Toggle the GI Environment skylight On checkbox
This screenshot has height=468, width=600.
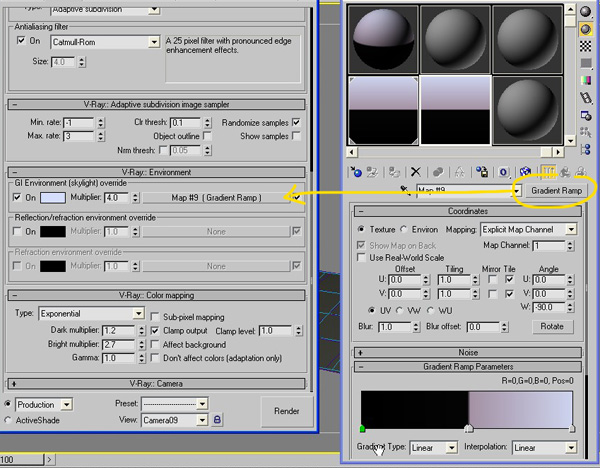(18, 198)
